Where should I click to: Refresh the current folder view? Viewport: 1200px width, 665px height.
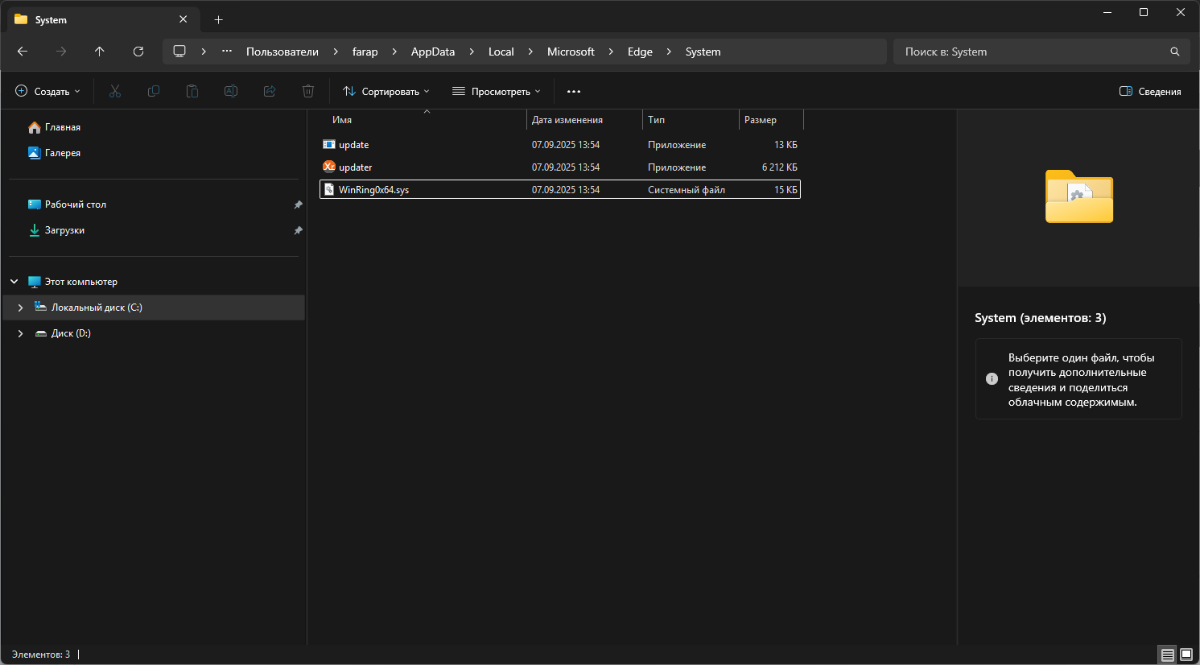pyautogui.click(x=138, y=51)
